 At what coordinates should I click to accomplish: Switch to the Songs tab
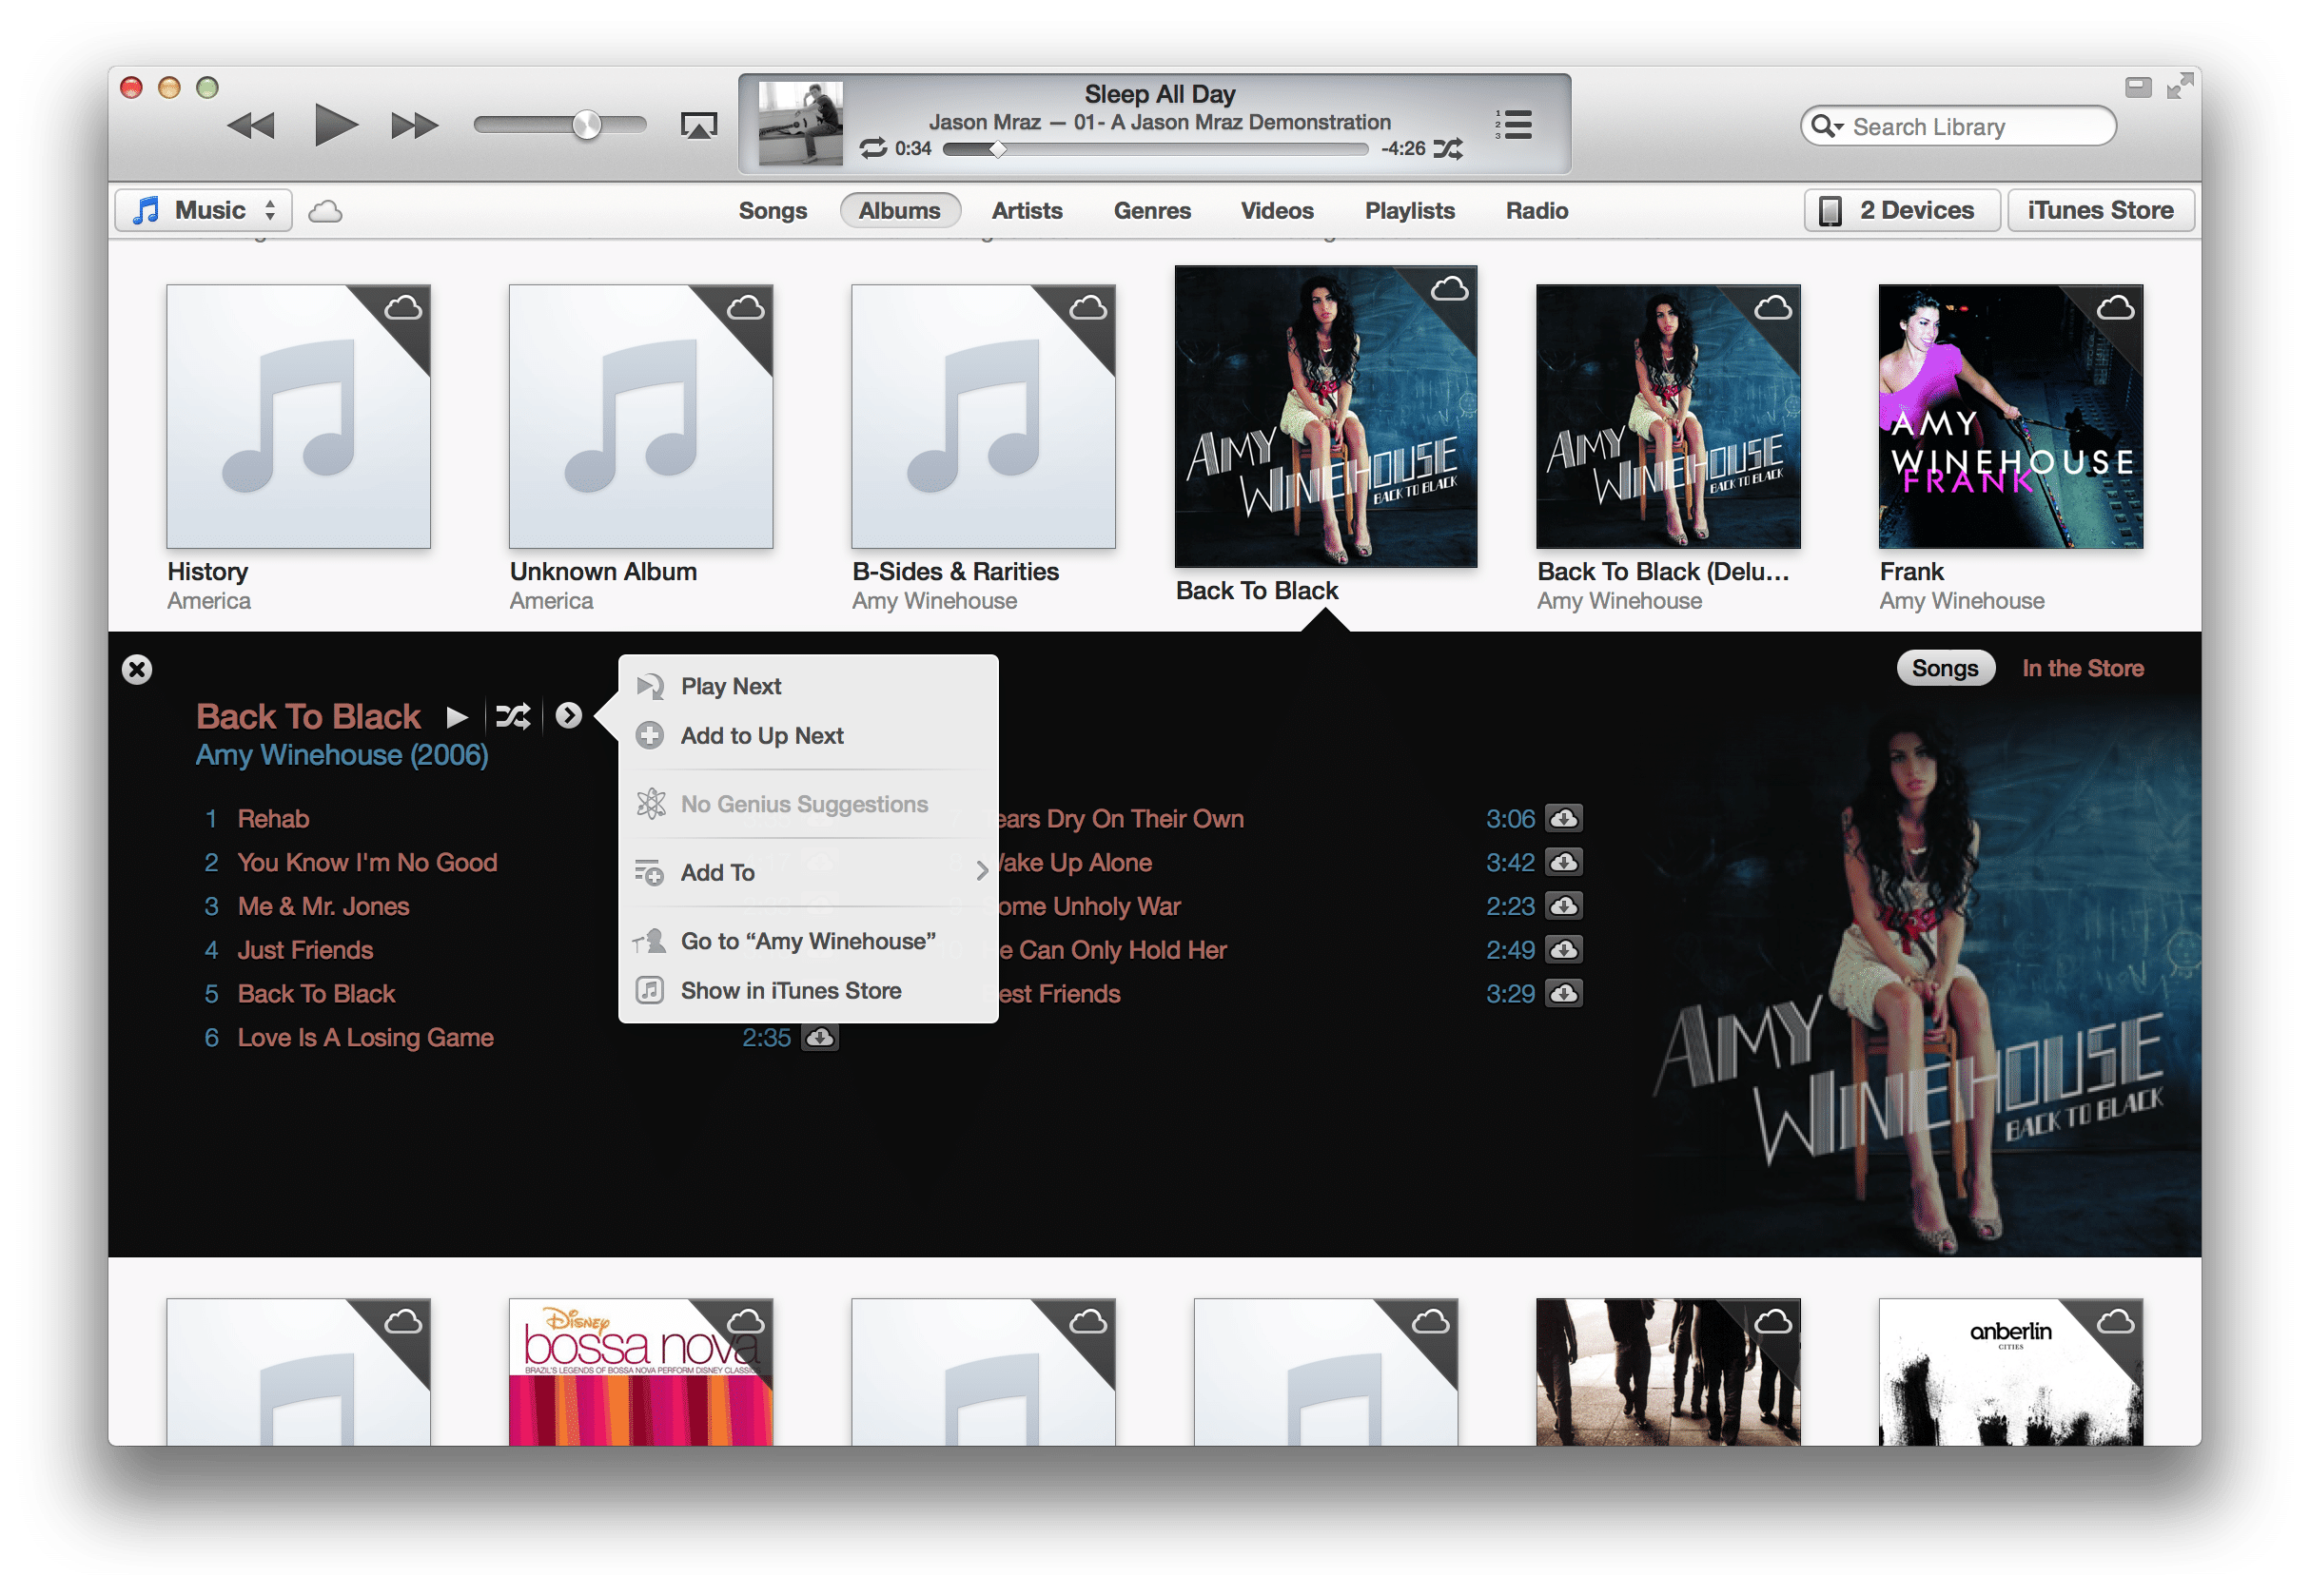[x=772, y=211]
